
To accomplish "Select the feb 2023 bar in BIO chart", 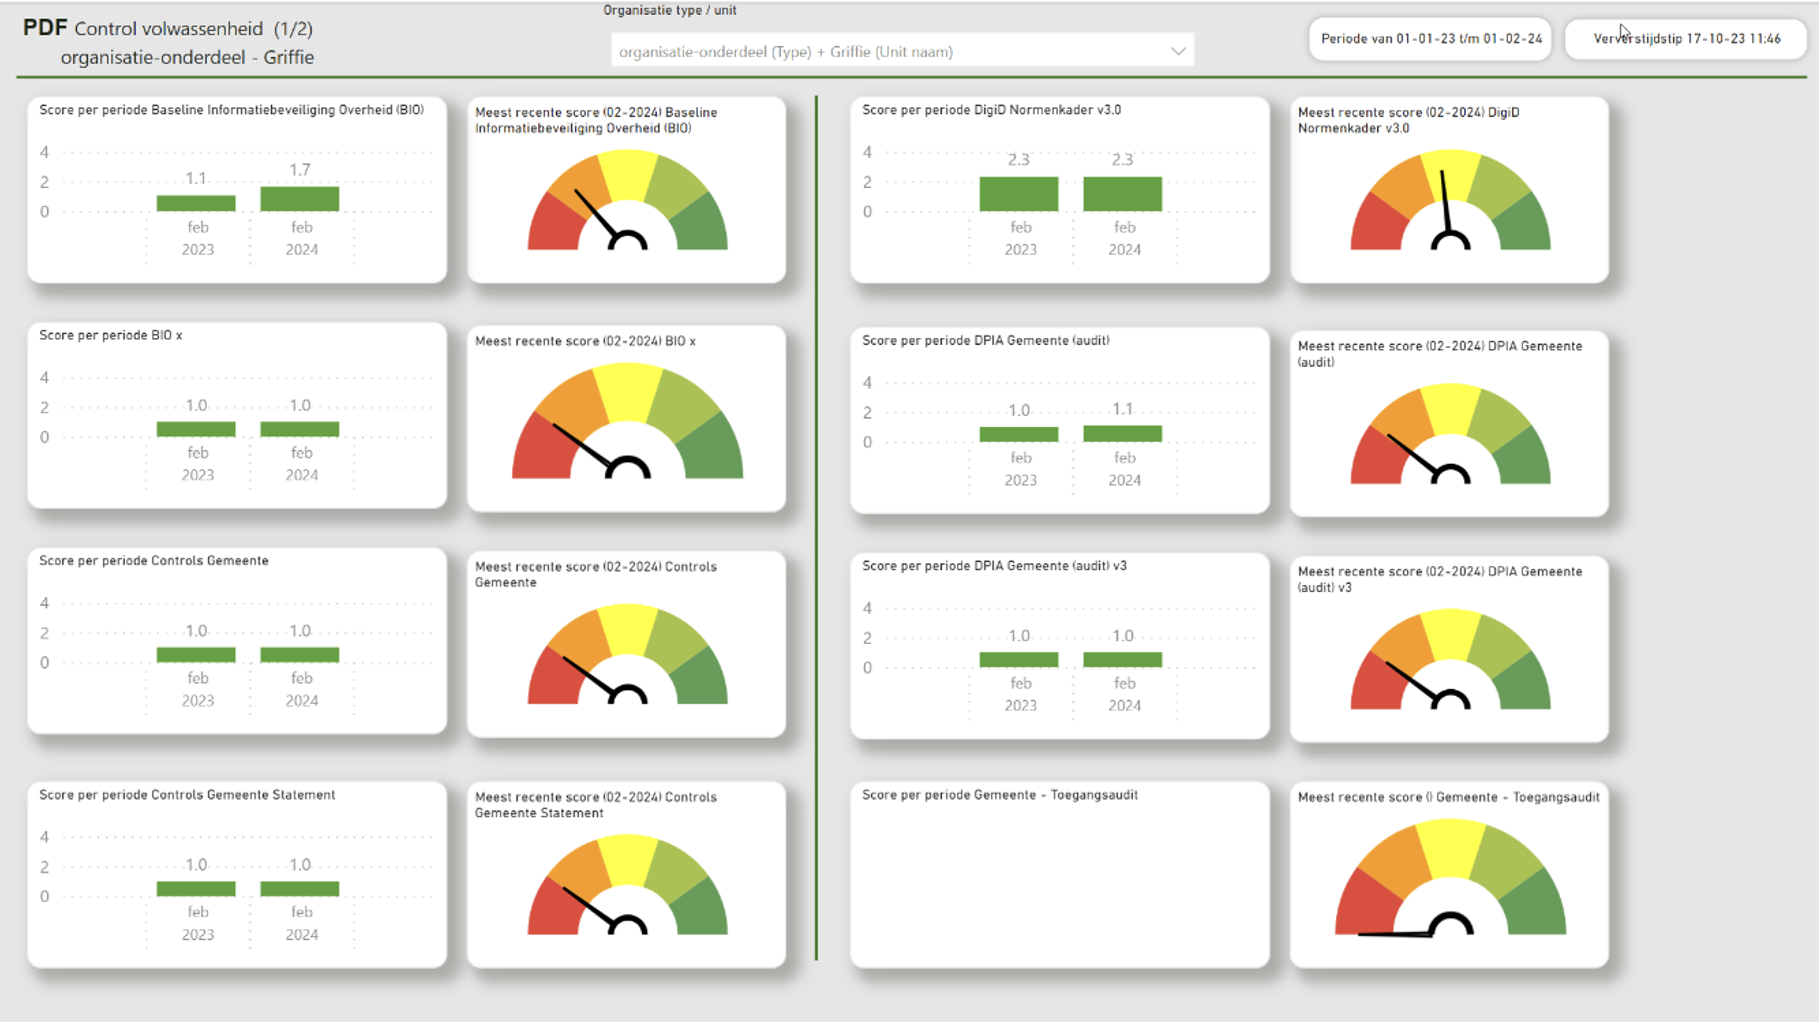I will click(196, 203).
